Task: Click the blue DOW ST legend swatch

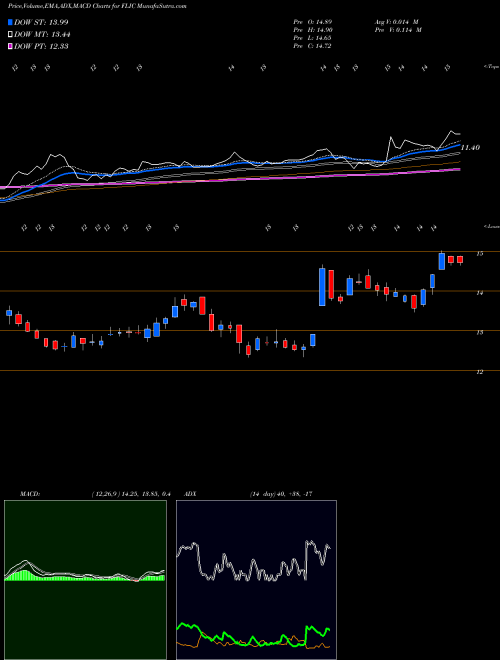Action: click(10, 22)
